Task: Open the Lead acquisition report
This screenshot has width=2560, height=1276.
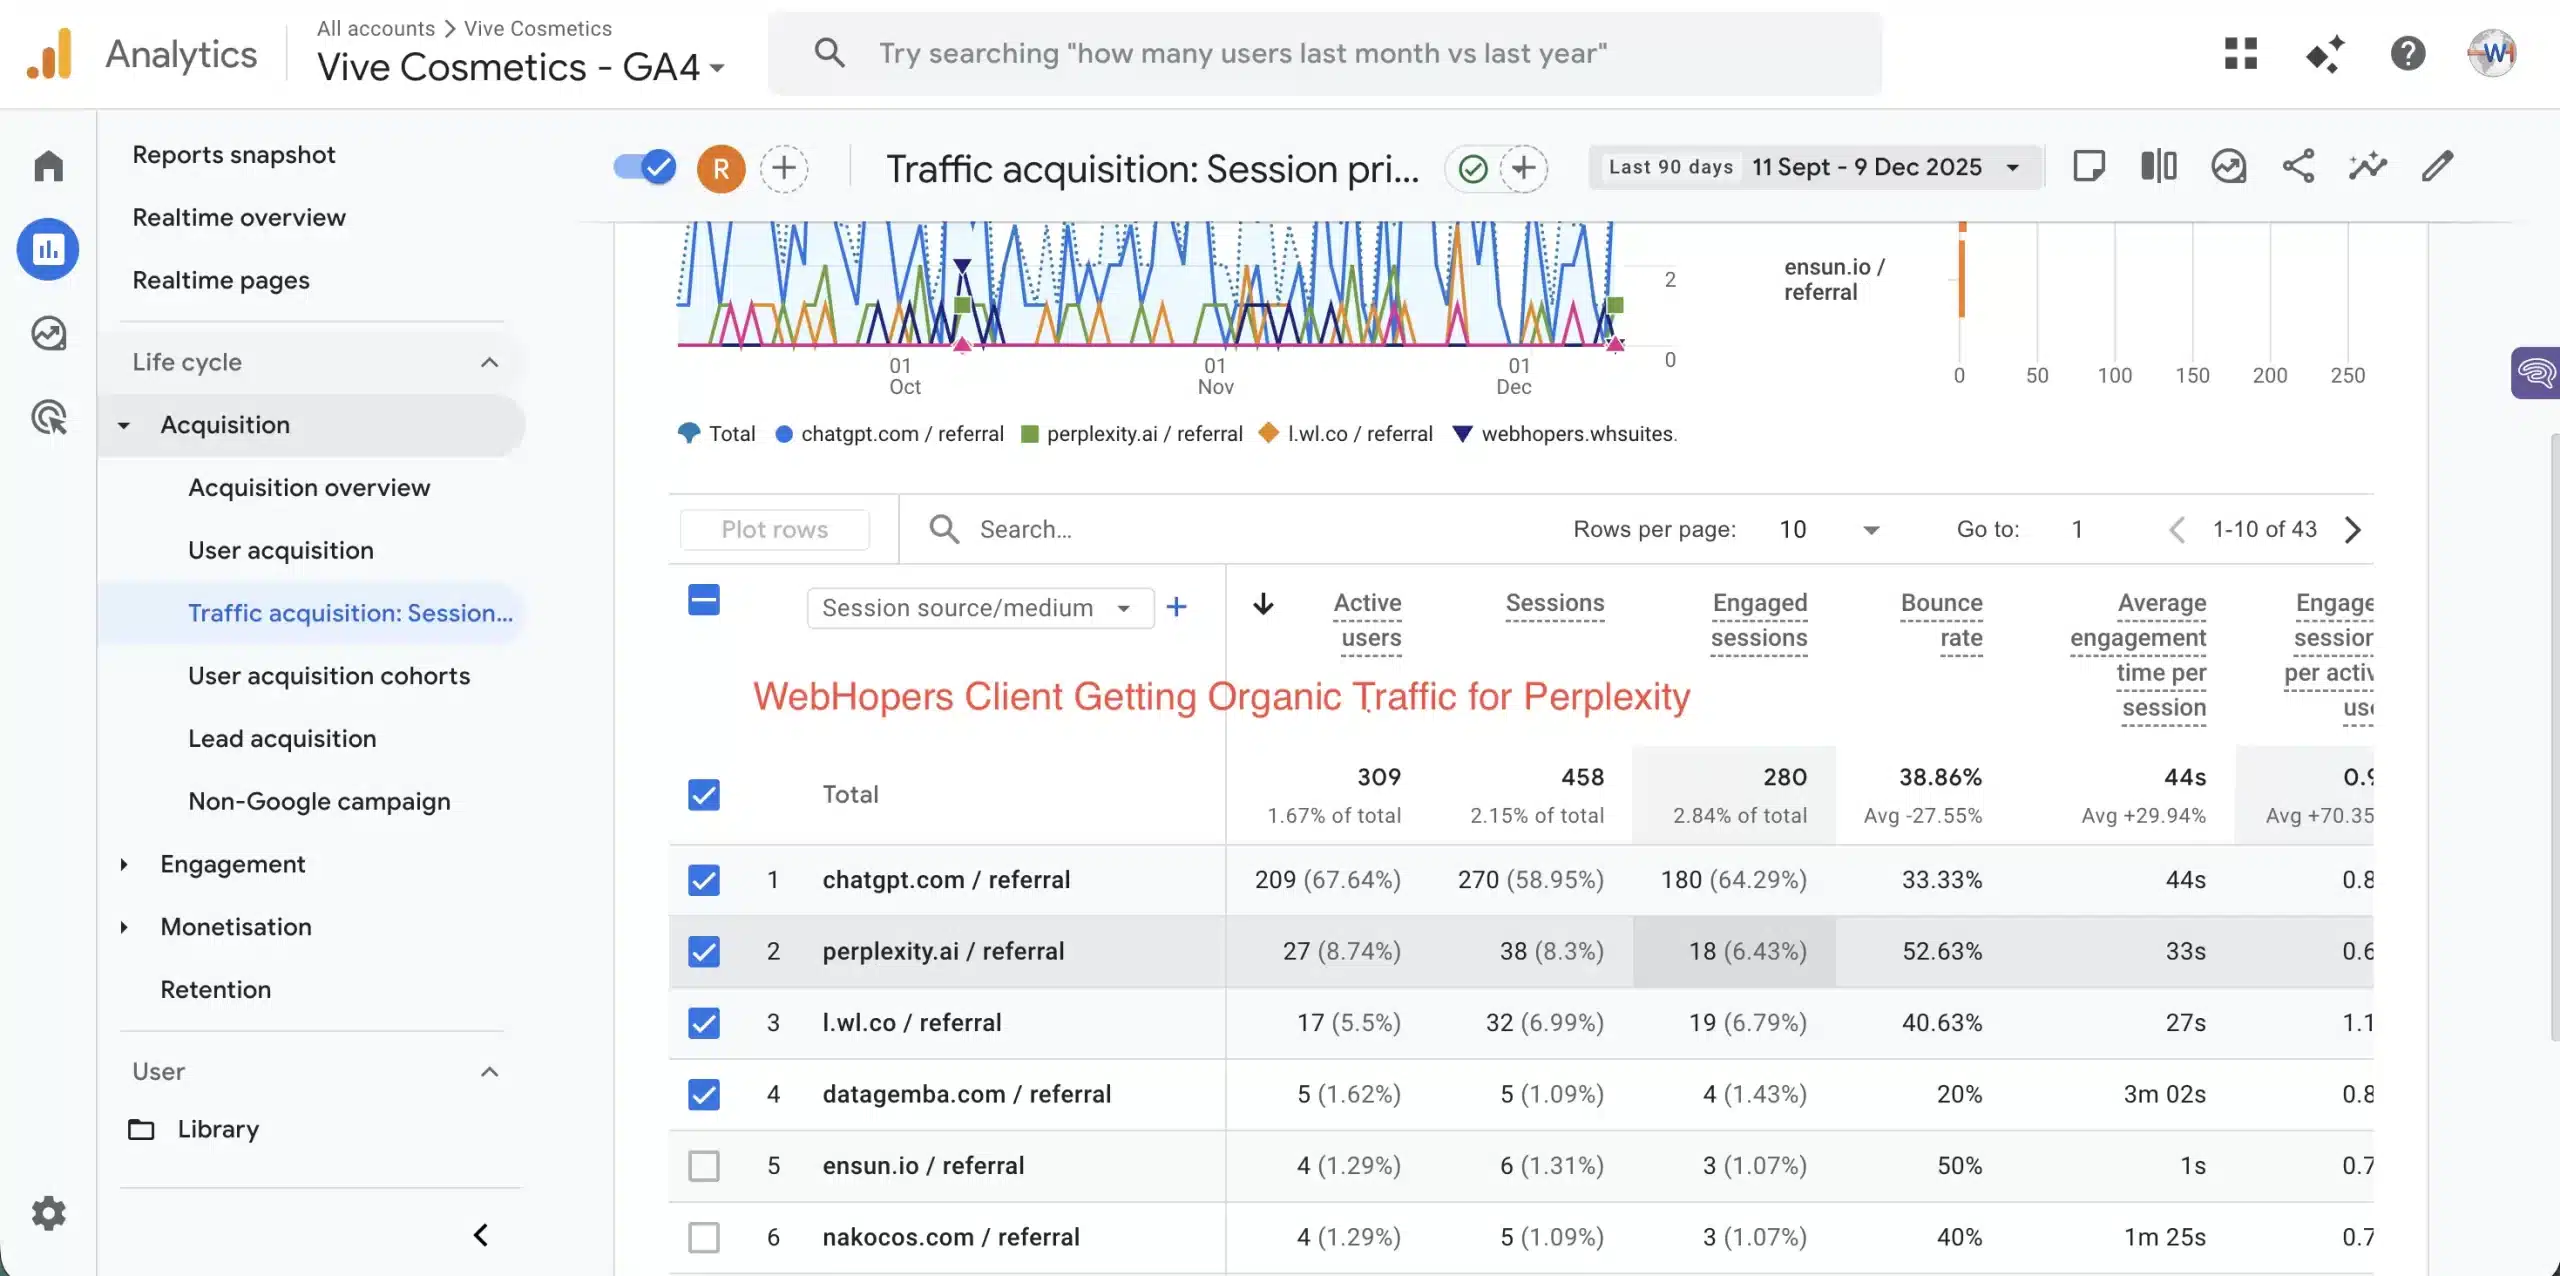Action: click(x=282, y=738)
